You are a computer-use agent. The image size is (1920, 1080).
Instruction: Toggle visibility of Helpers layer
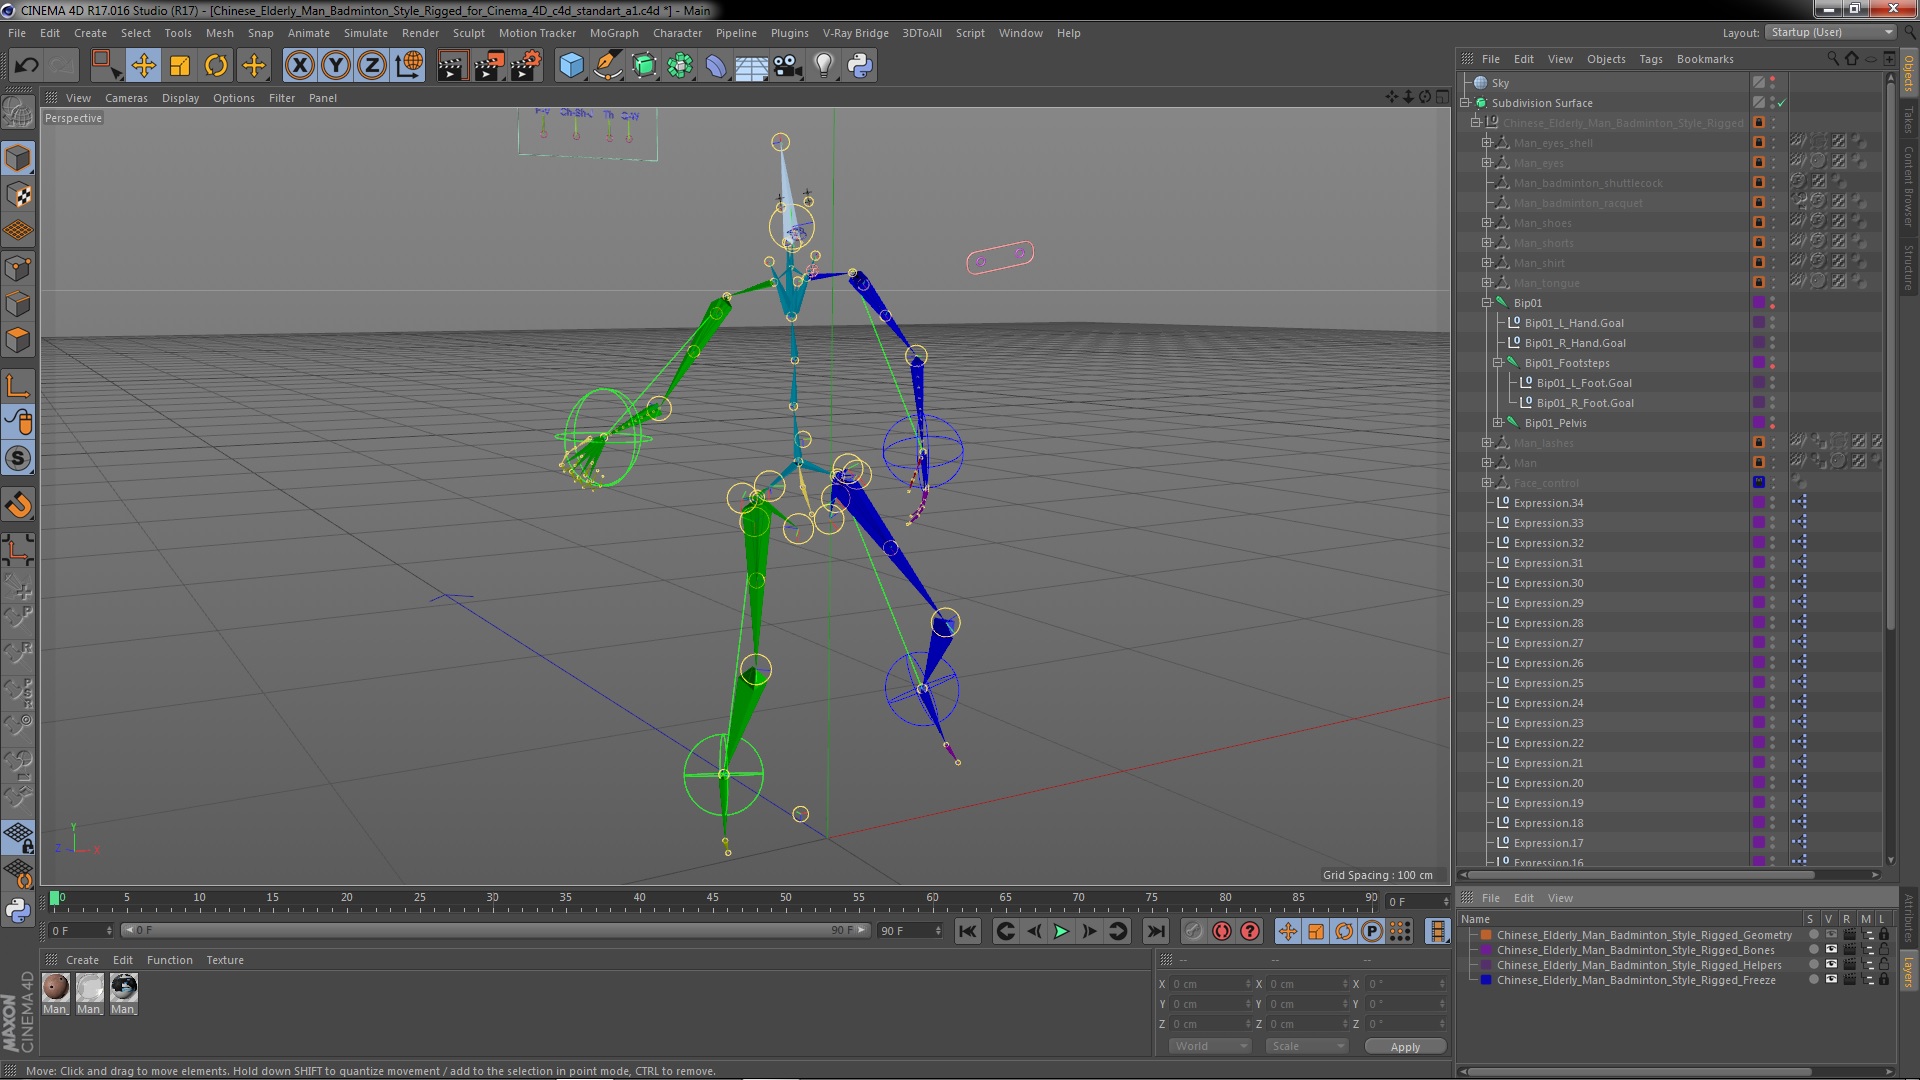pos(1831,965)
